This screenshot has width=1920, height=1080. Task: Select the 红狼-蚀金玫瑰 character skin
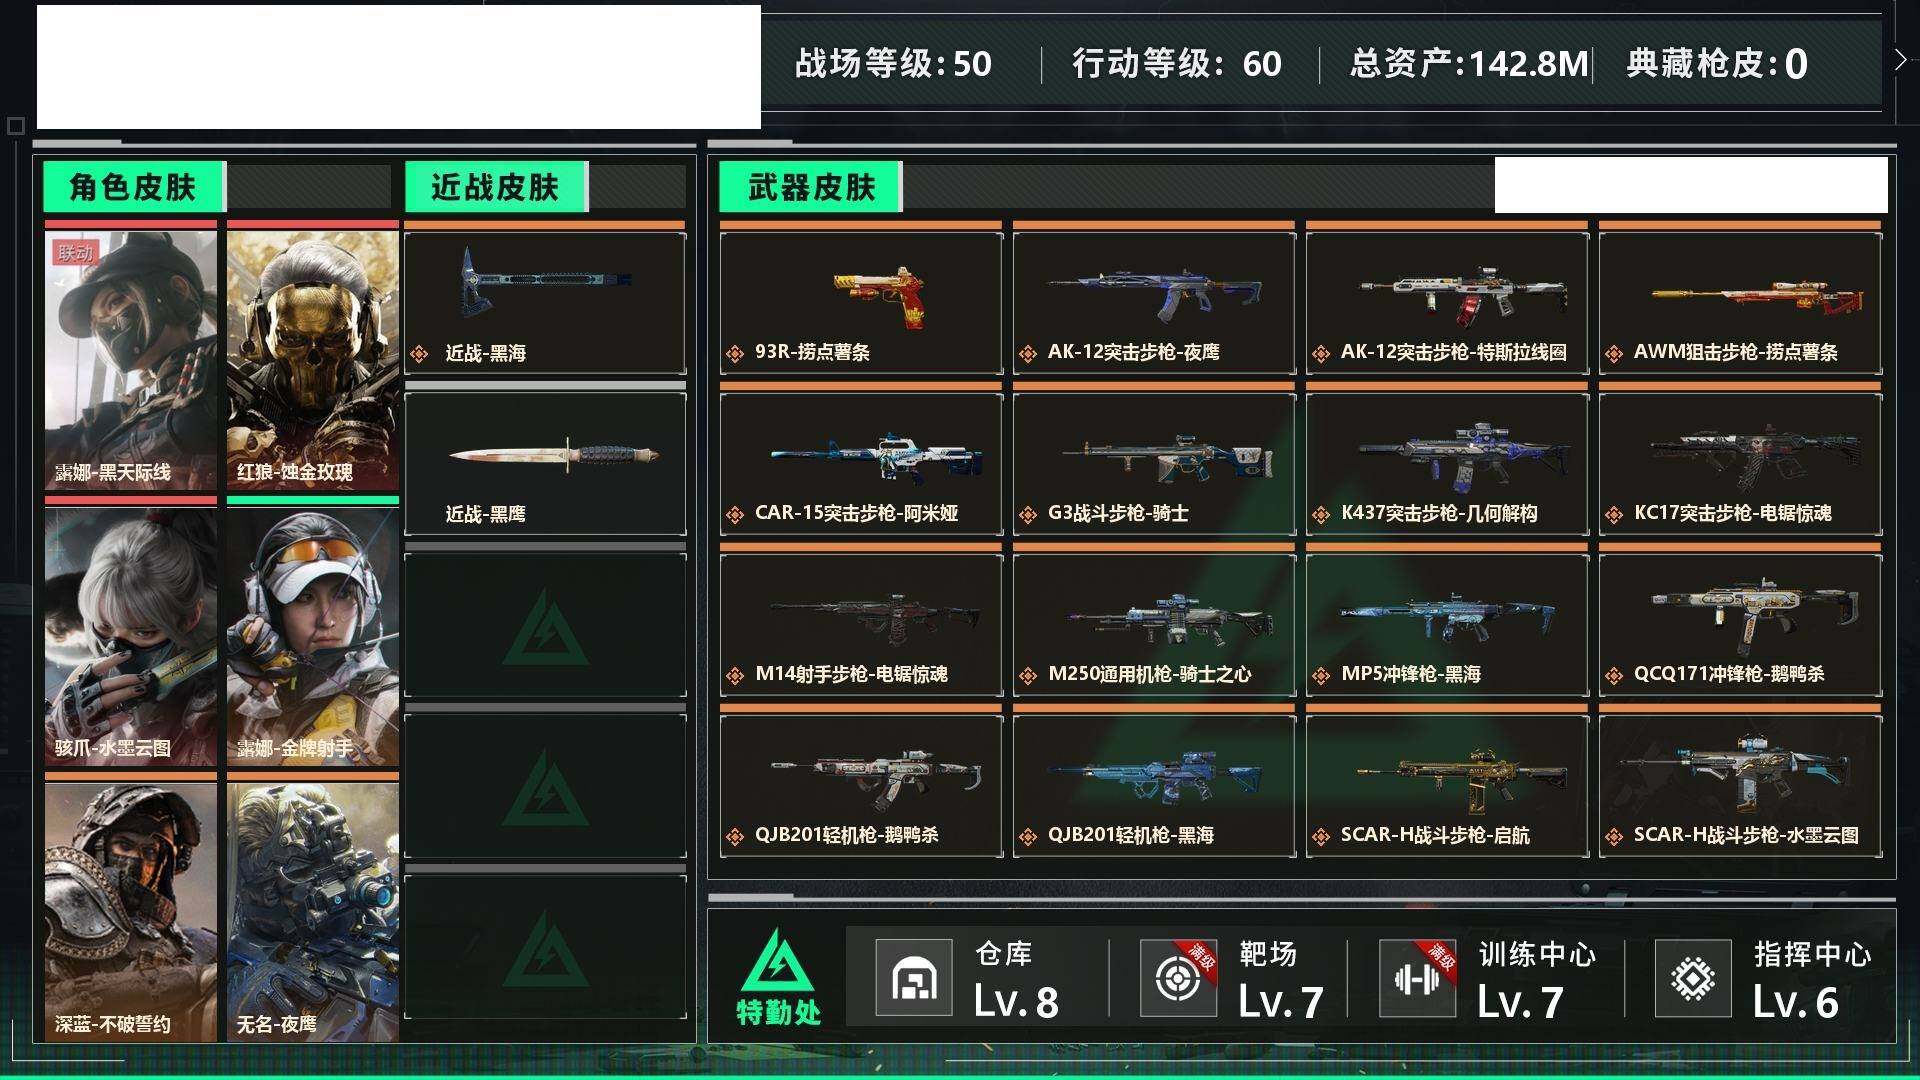[313, 360]
